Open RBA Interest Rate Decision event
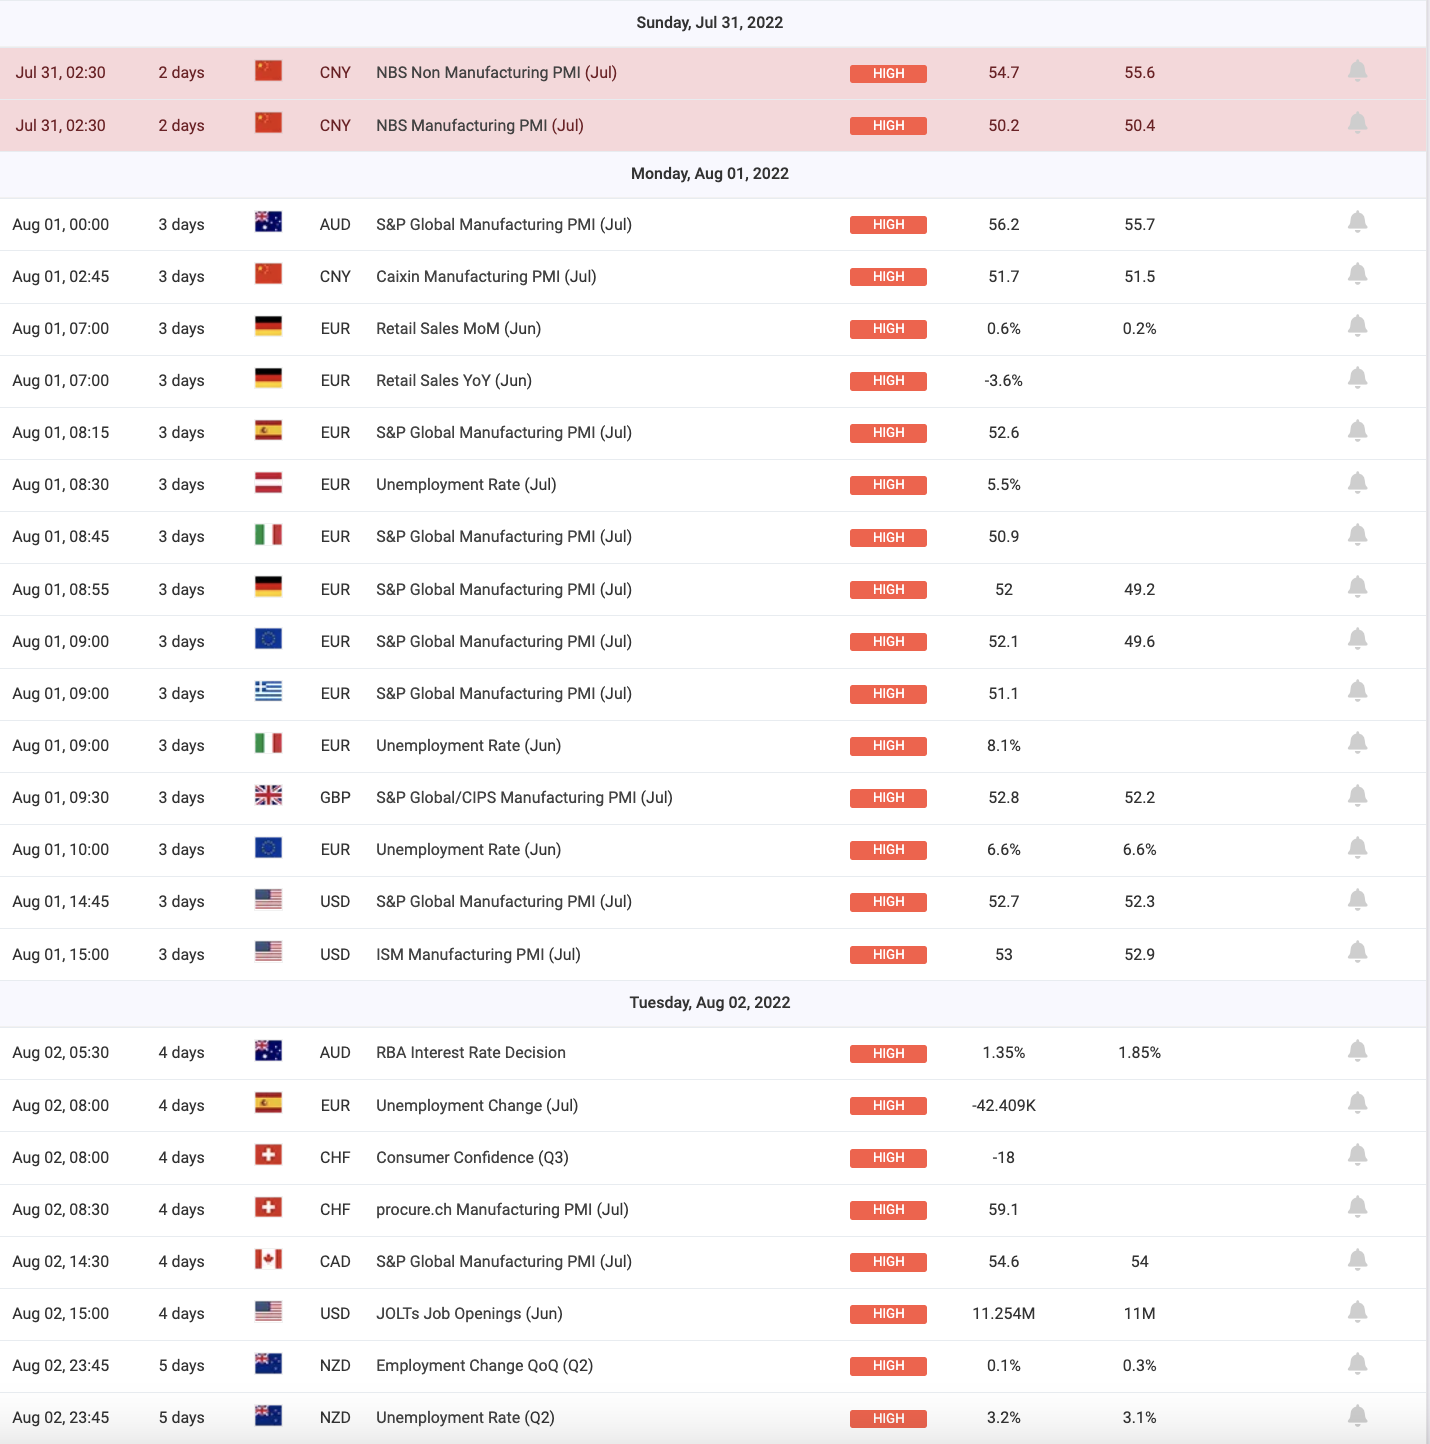 471,1053
